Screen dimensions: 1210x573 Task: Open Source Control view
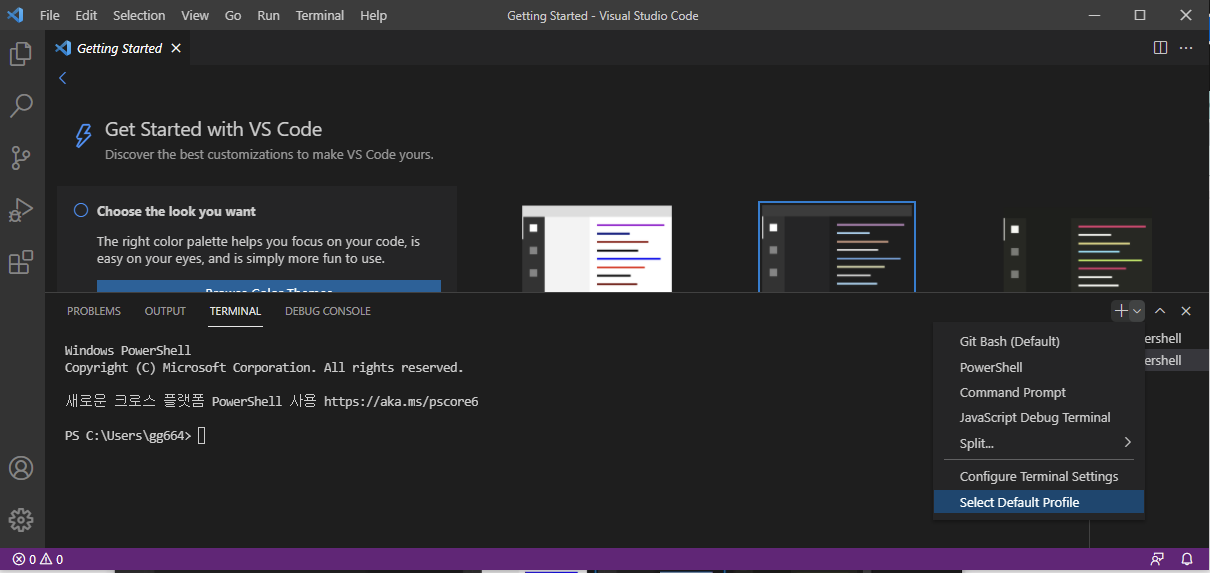click(x=21, y=157)
